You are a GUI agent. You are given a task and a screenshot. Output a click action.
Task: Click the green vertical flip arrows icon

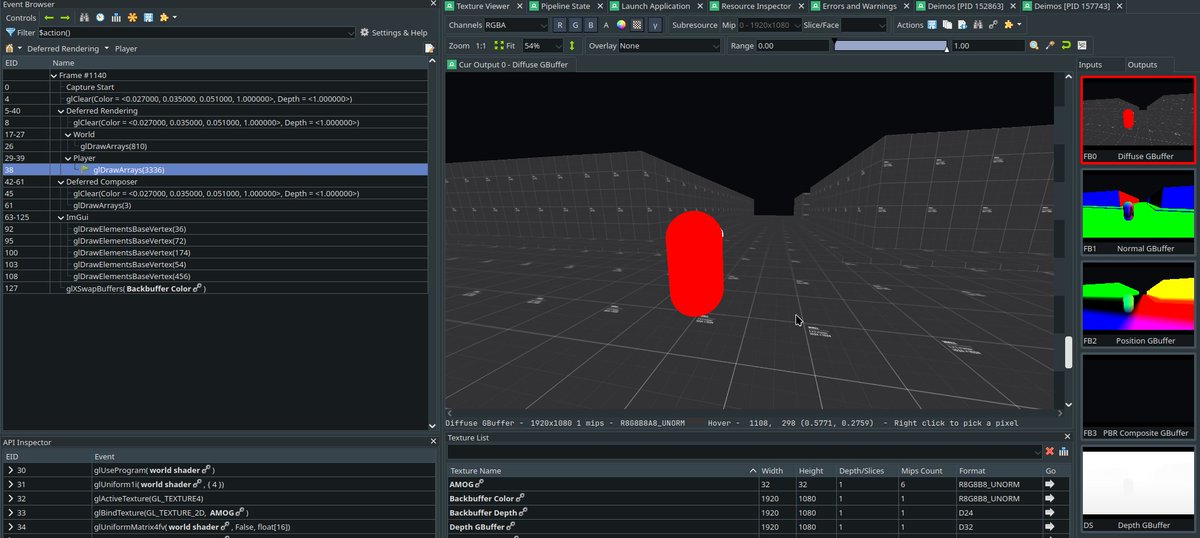tap(572, 46)
